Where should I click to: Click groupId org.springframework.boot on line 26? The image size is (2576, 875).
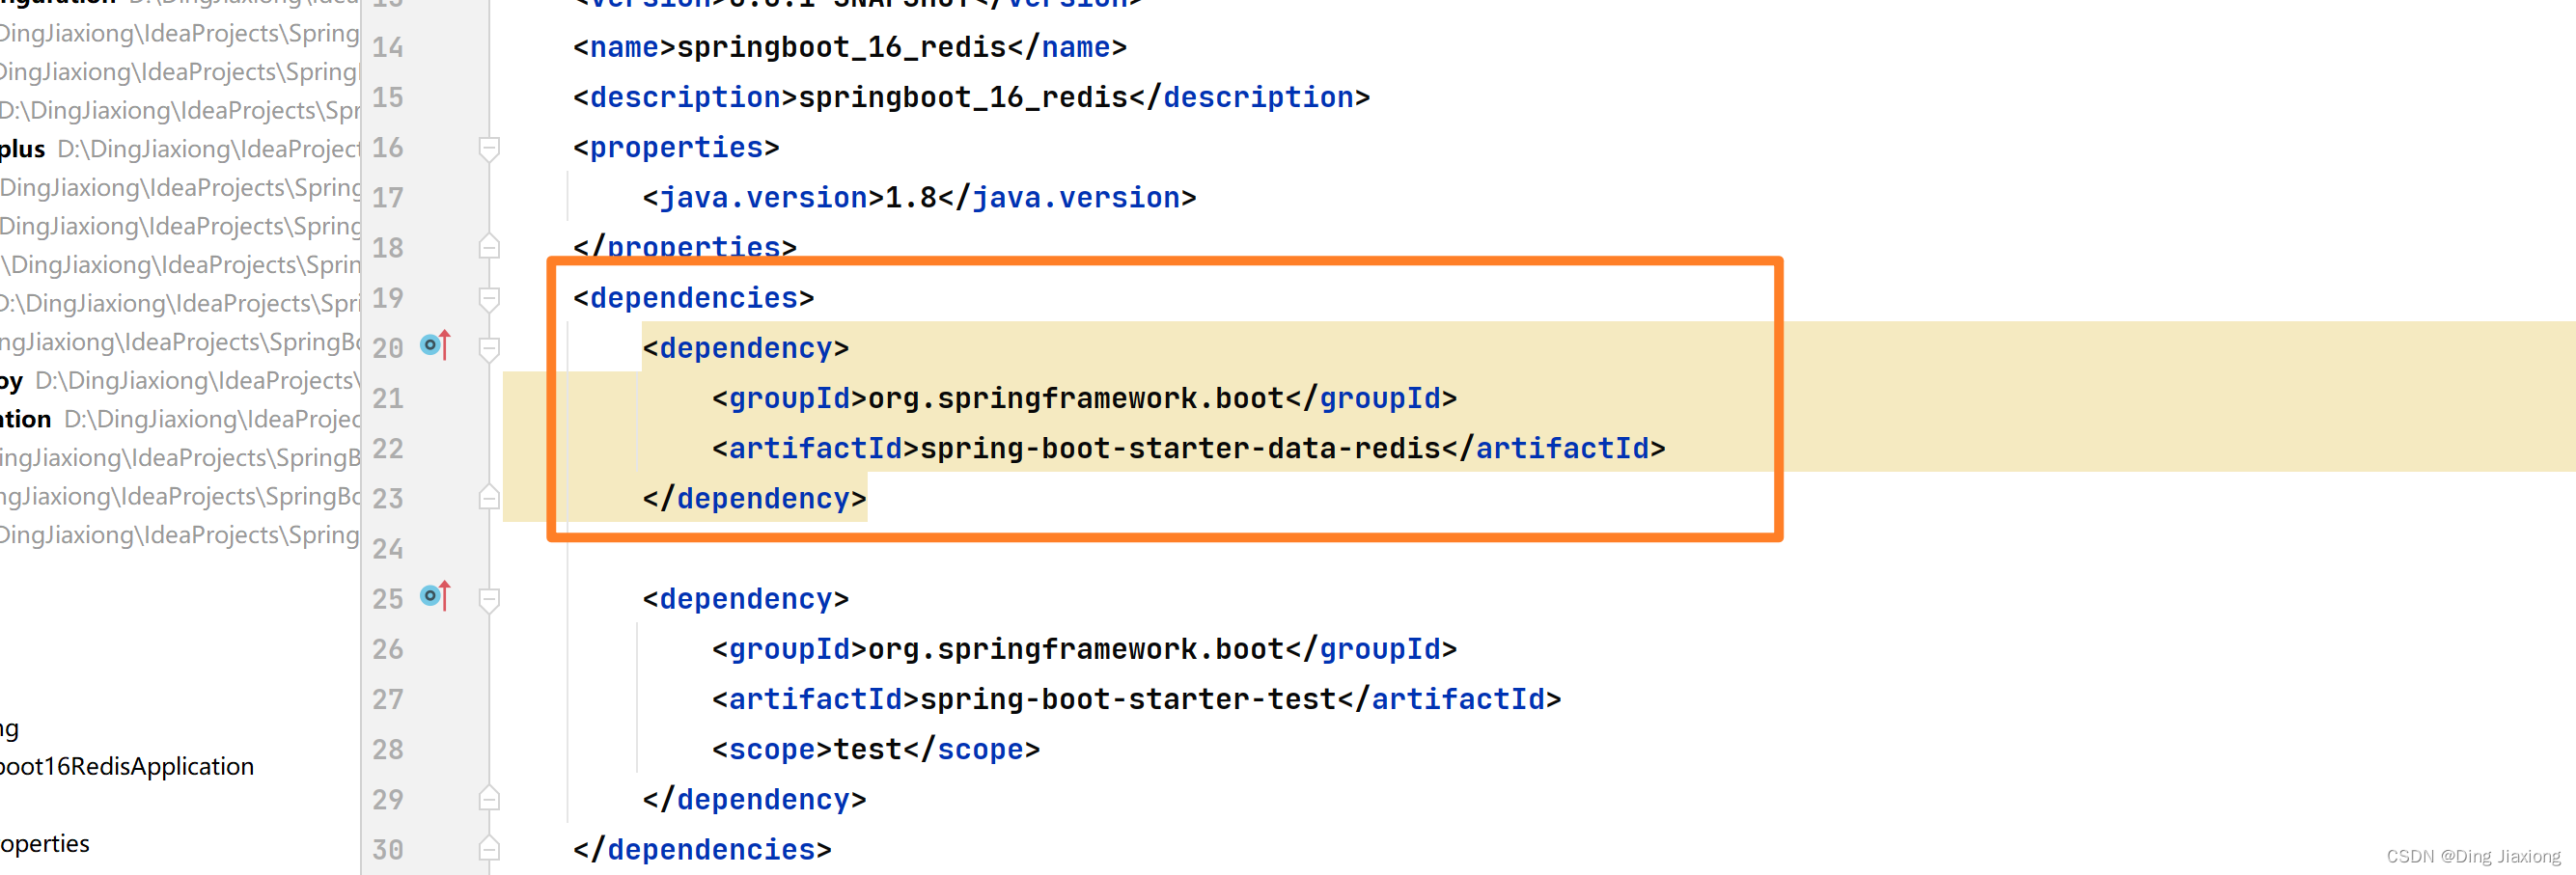coord(1075,649)
